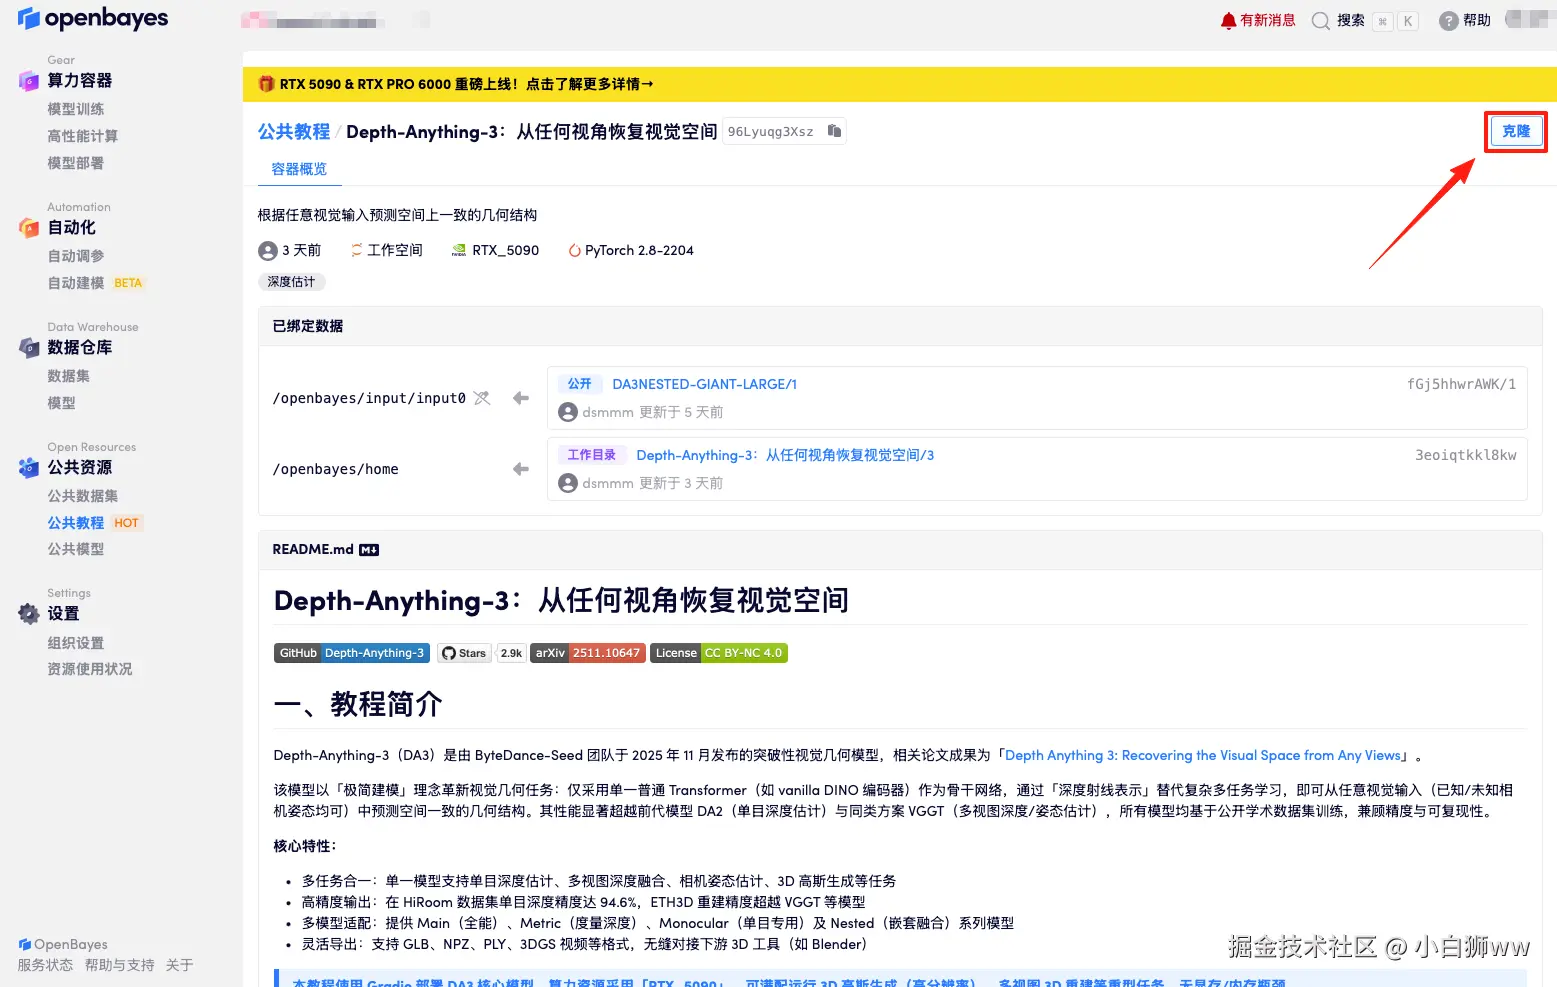Click the author avatar beside 3 天前
The height and width of the screenshot is (987, 1557).
(268, 251)
